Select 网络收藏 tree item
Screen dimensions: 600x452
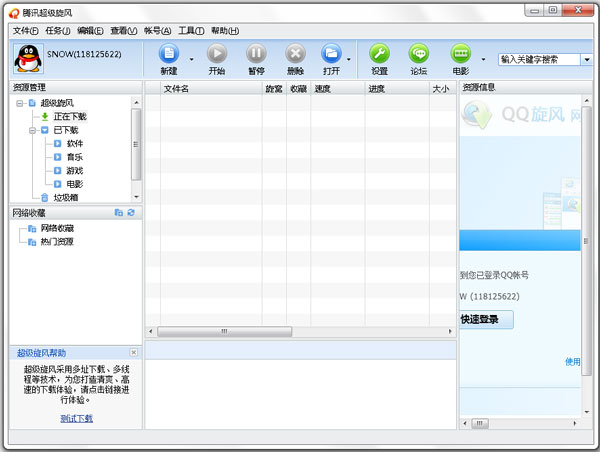point(57,228)
